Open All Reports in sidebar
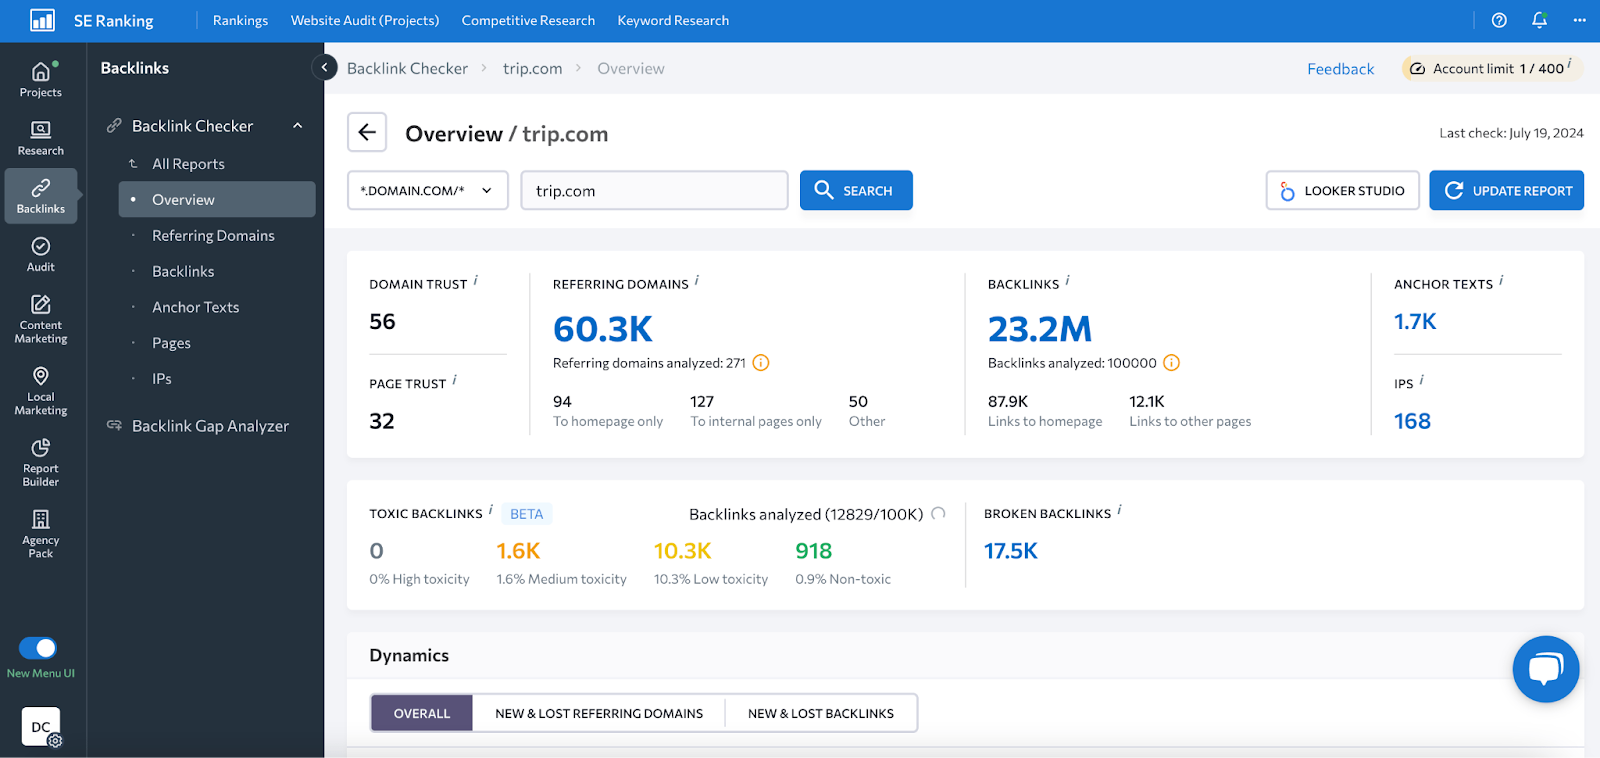Image resolution: width=1600 pixels, height=758 pixels. point(188,164)
